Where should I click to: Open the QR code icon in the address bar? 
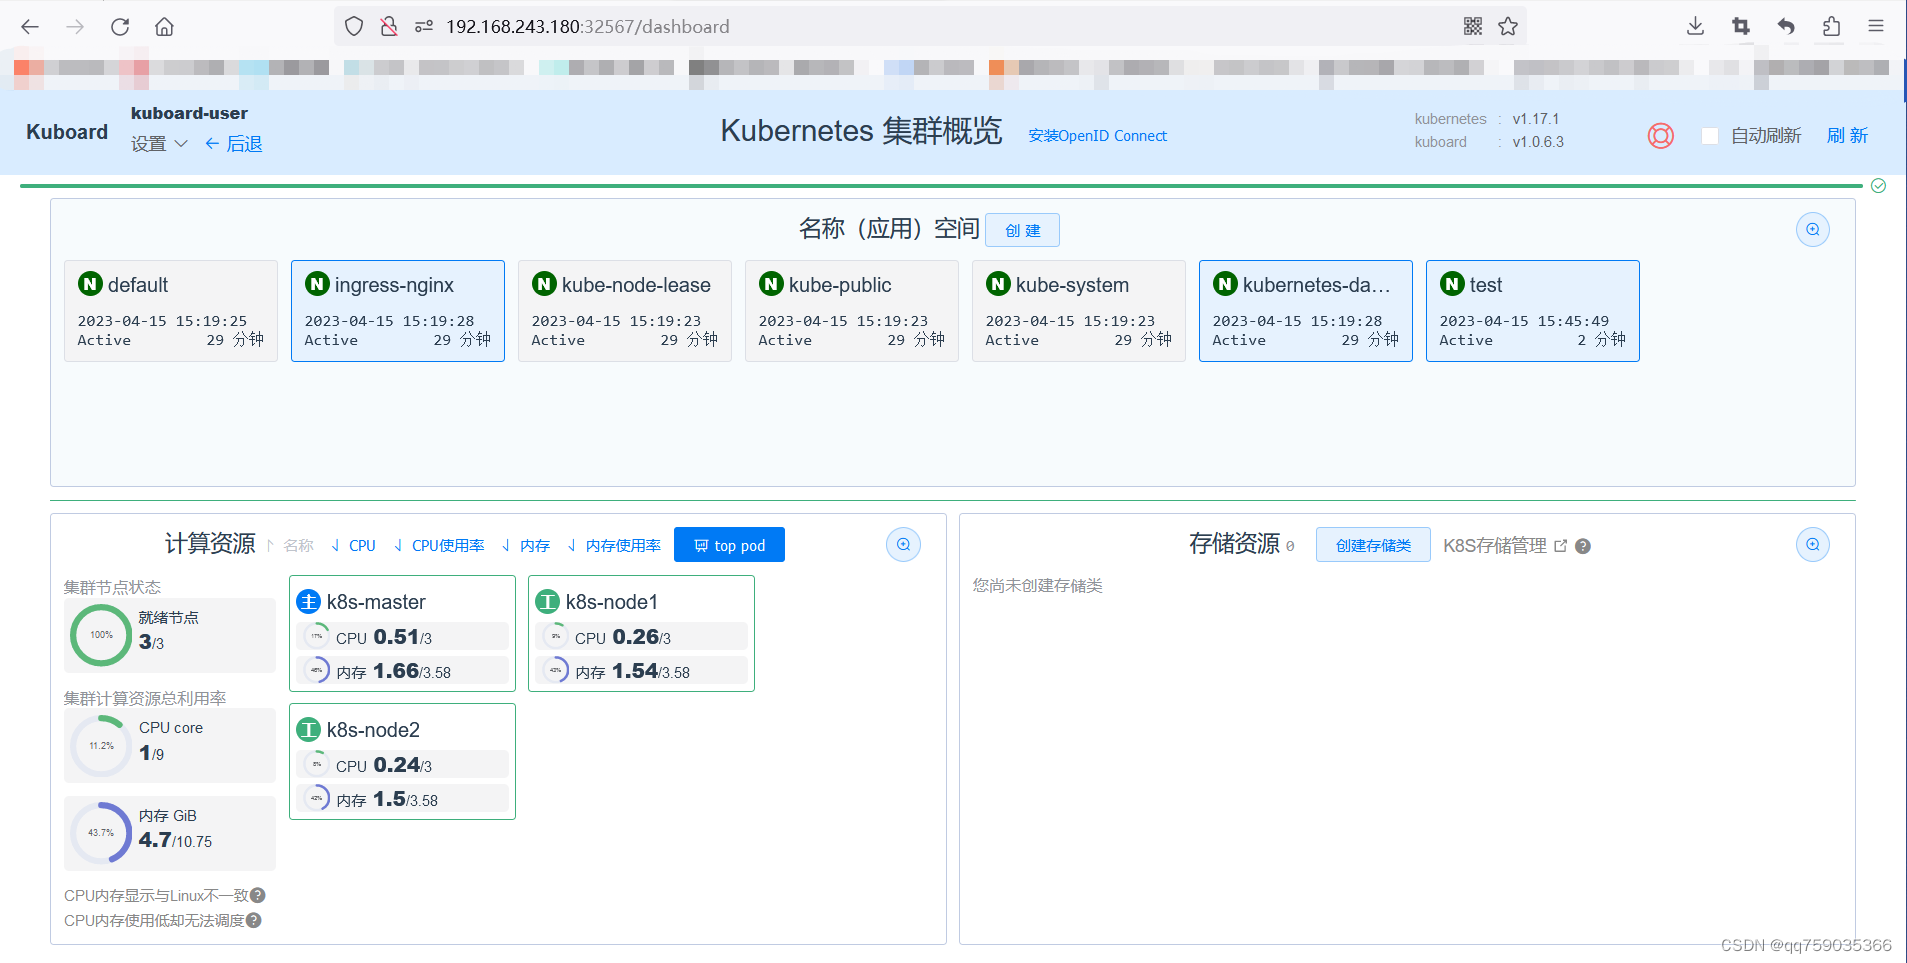[1473, 27]
